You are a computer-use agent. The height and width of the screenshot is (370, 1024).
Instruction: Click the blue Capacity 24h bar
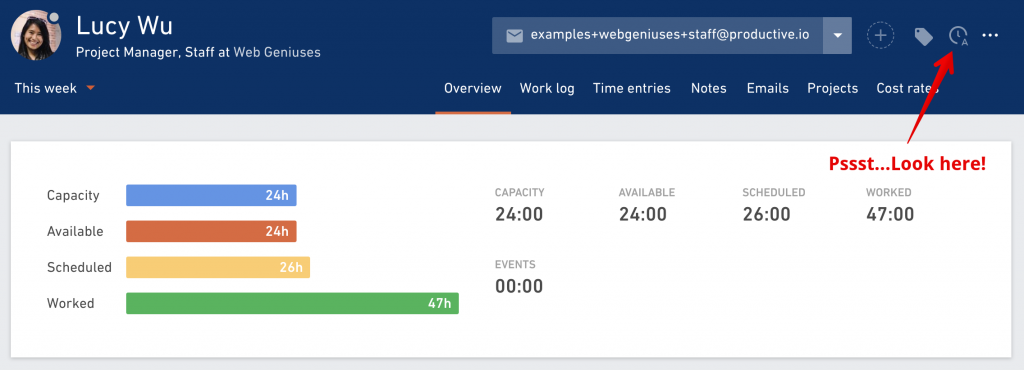(x=211, y=195)
